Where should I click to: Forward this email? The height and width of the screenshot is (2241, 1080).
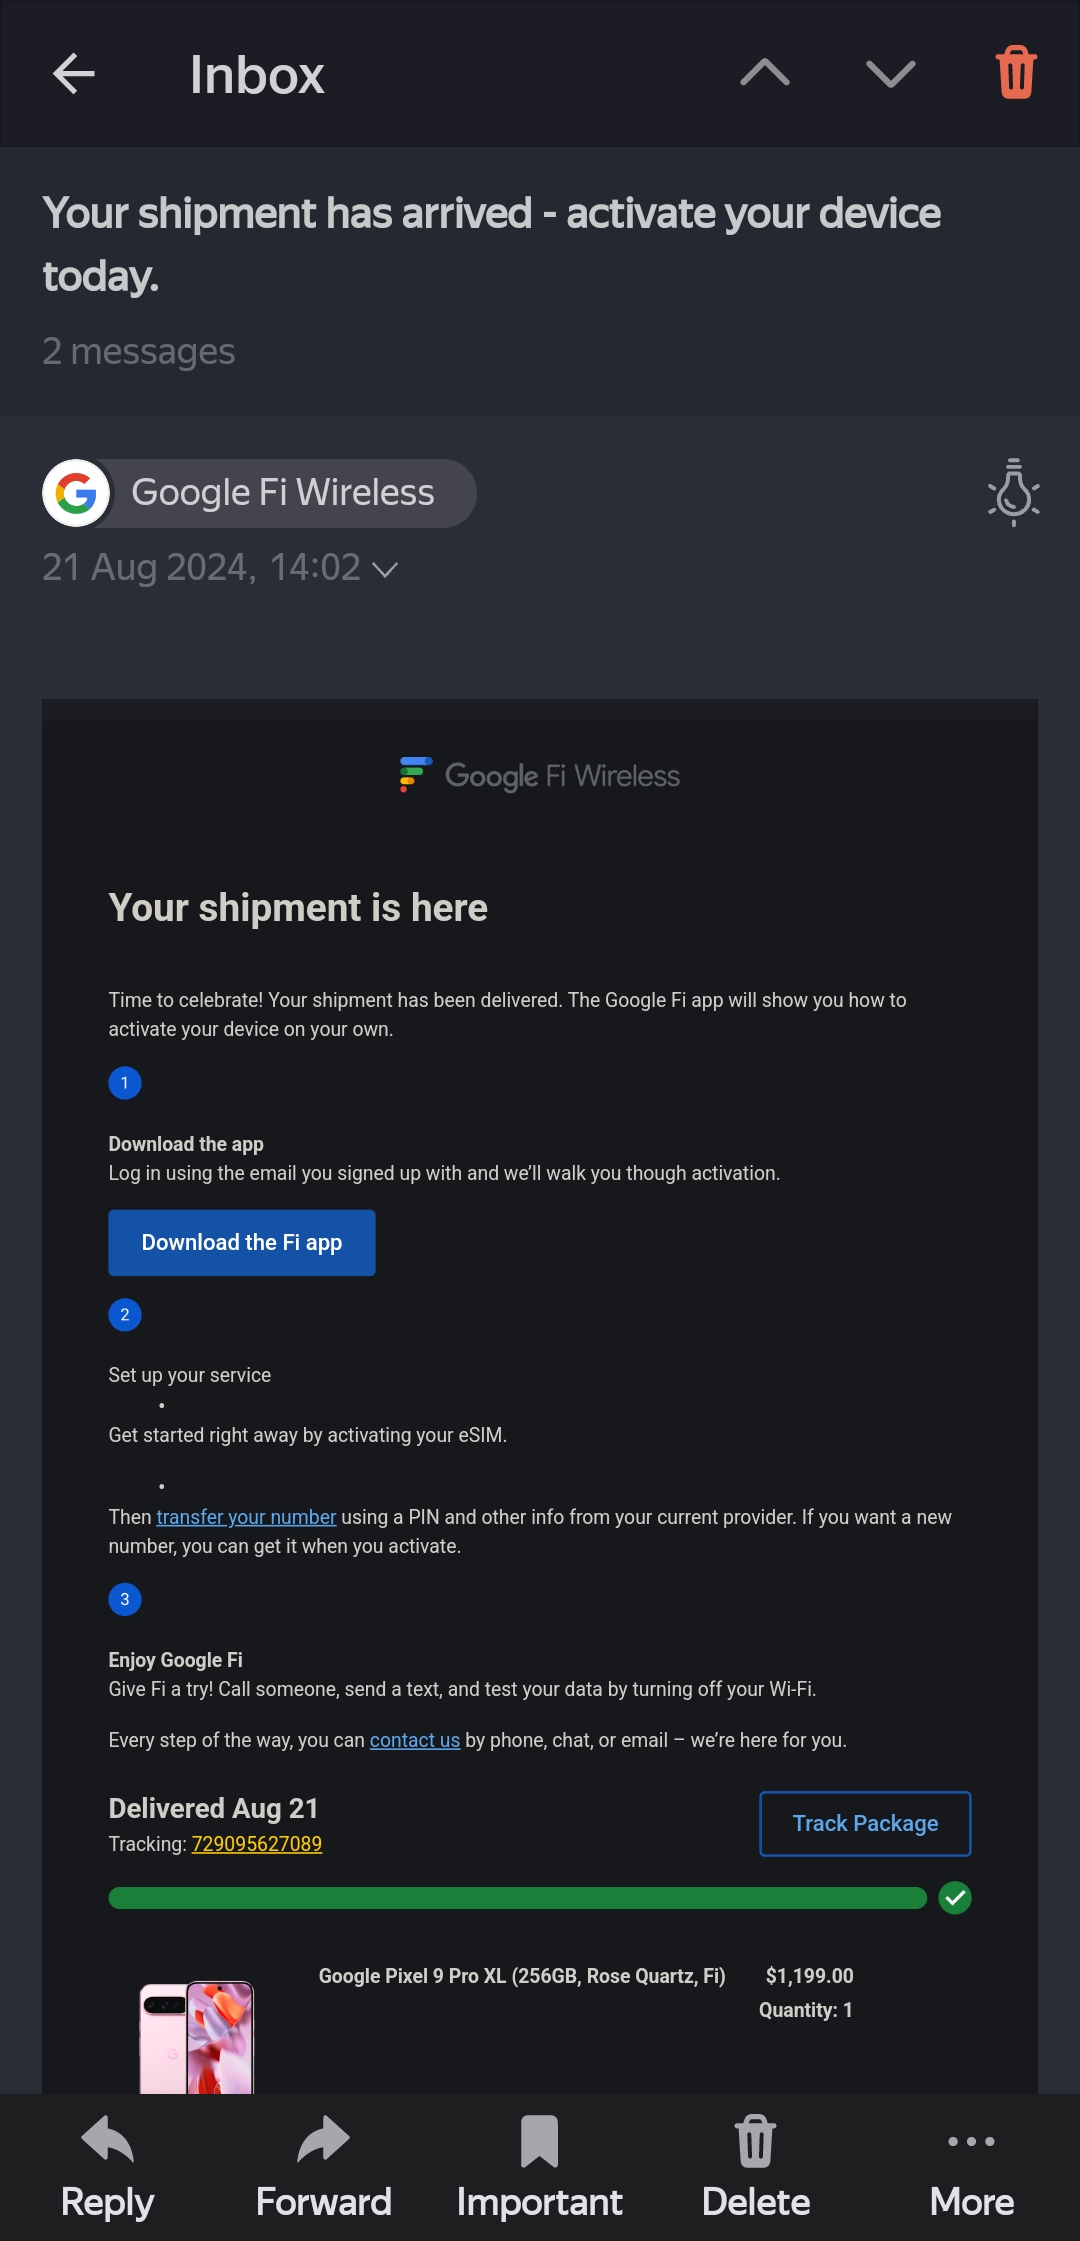[324, 2166]
